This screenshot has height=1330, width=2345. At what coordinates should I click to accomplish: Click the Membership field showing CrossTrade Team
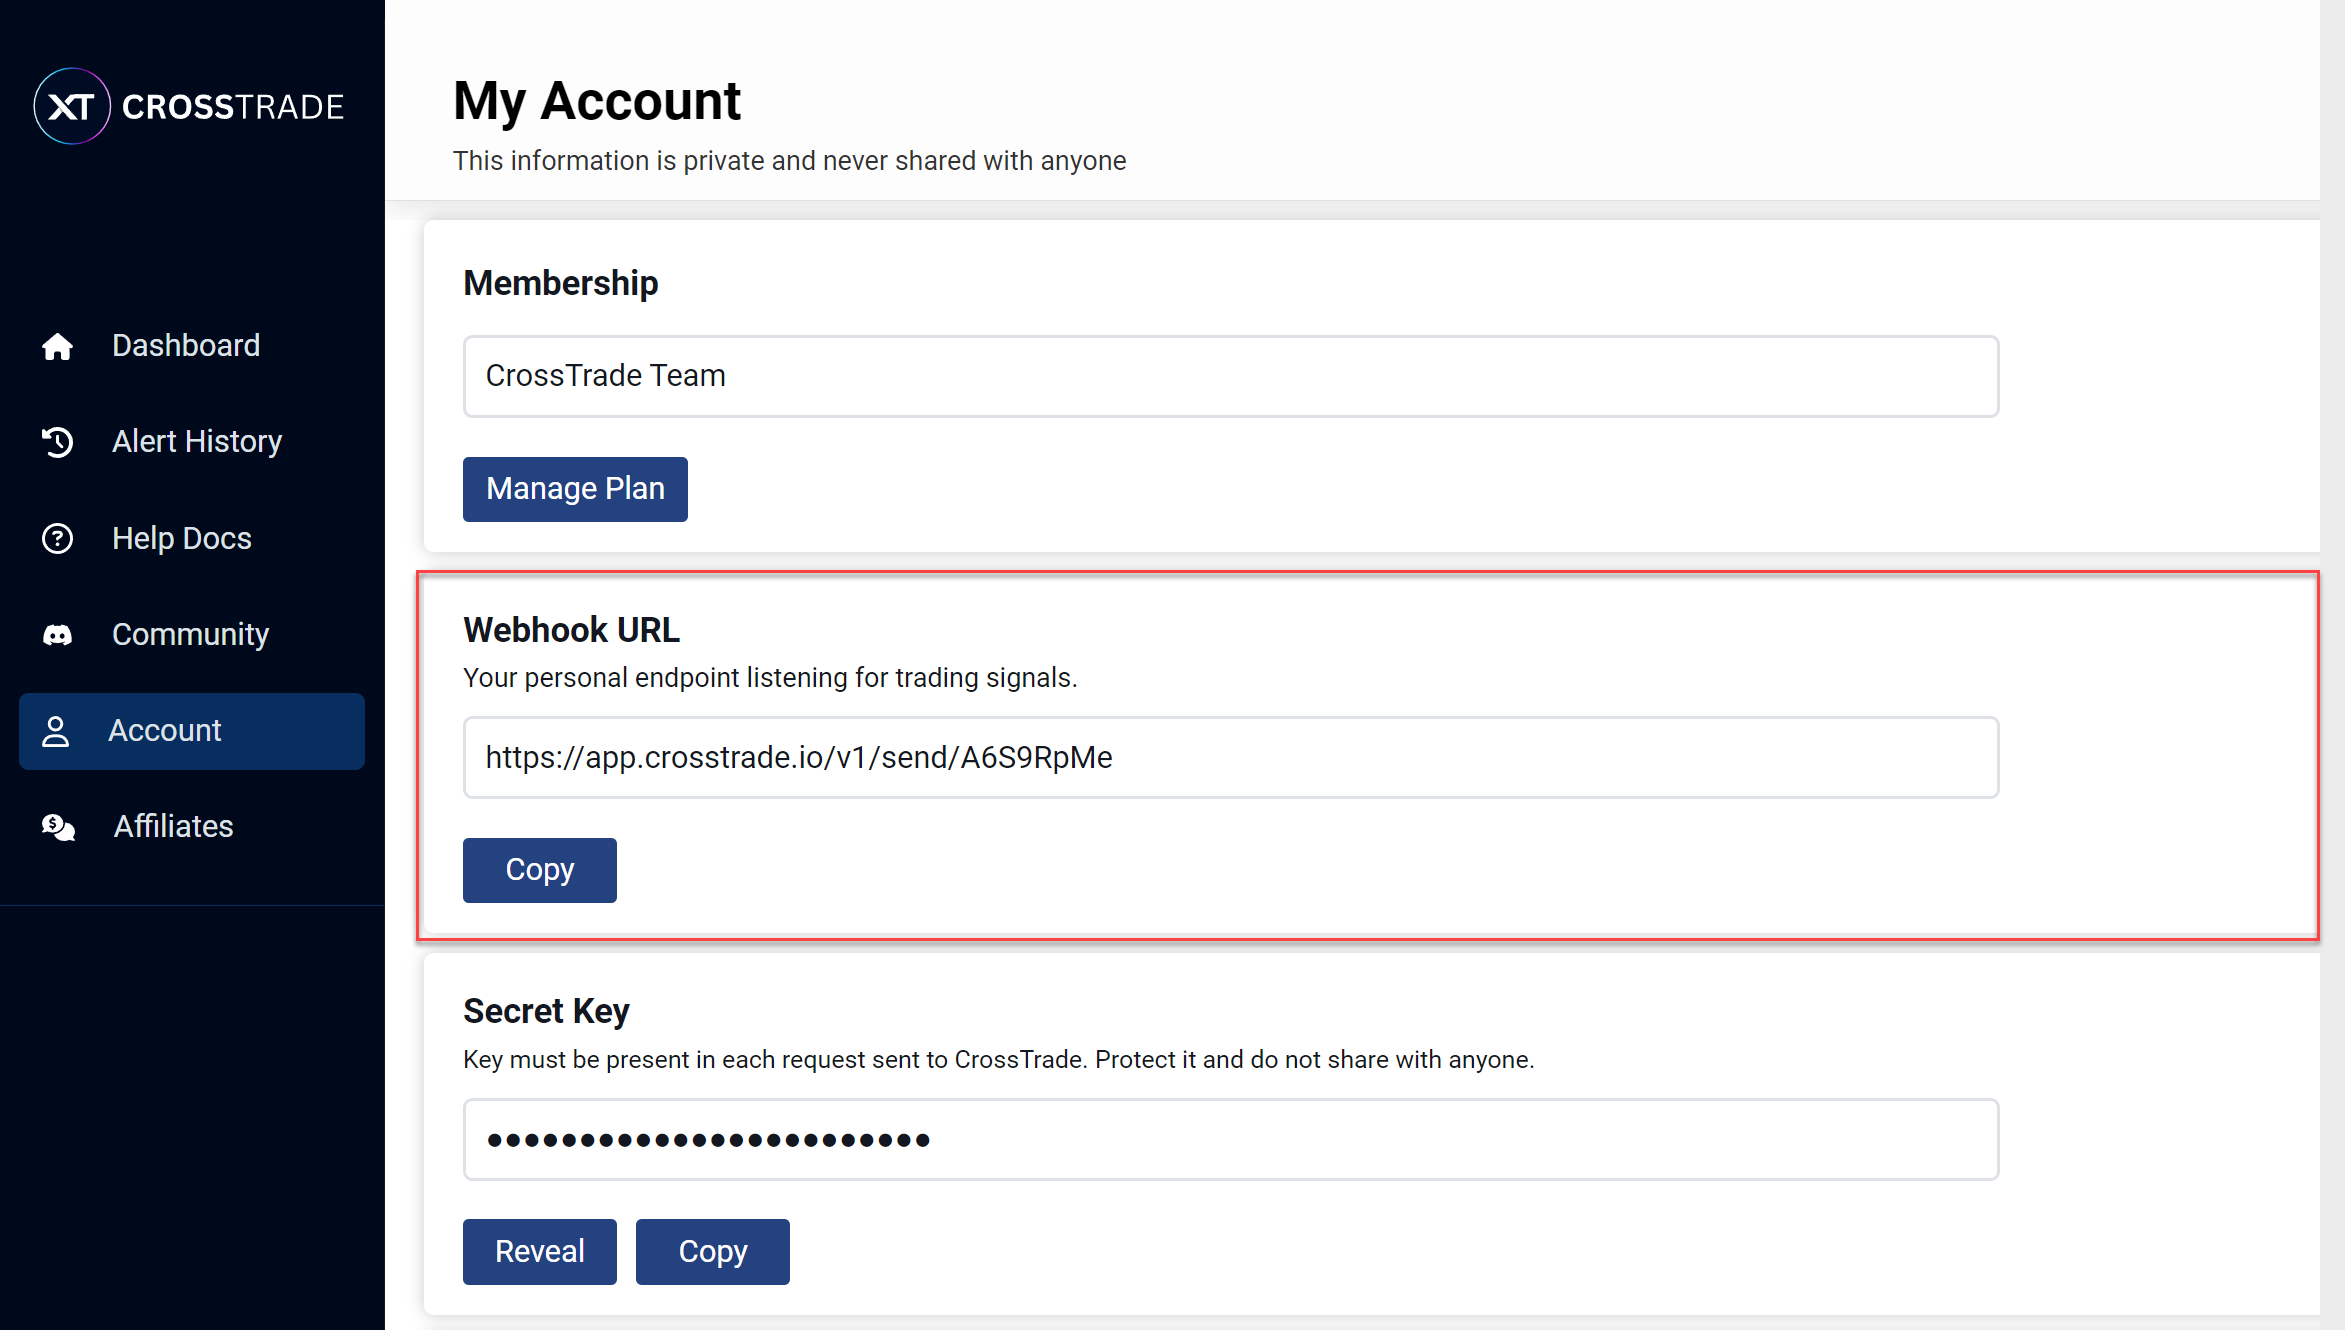point(1230,376)
